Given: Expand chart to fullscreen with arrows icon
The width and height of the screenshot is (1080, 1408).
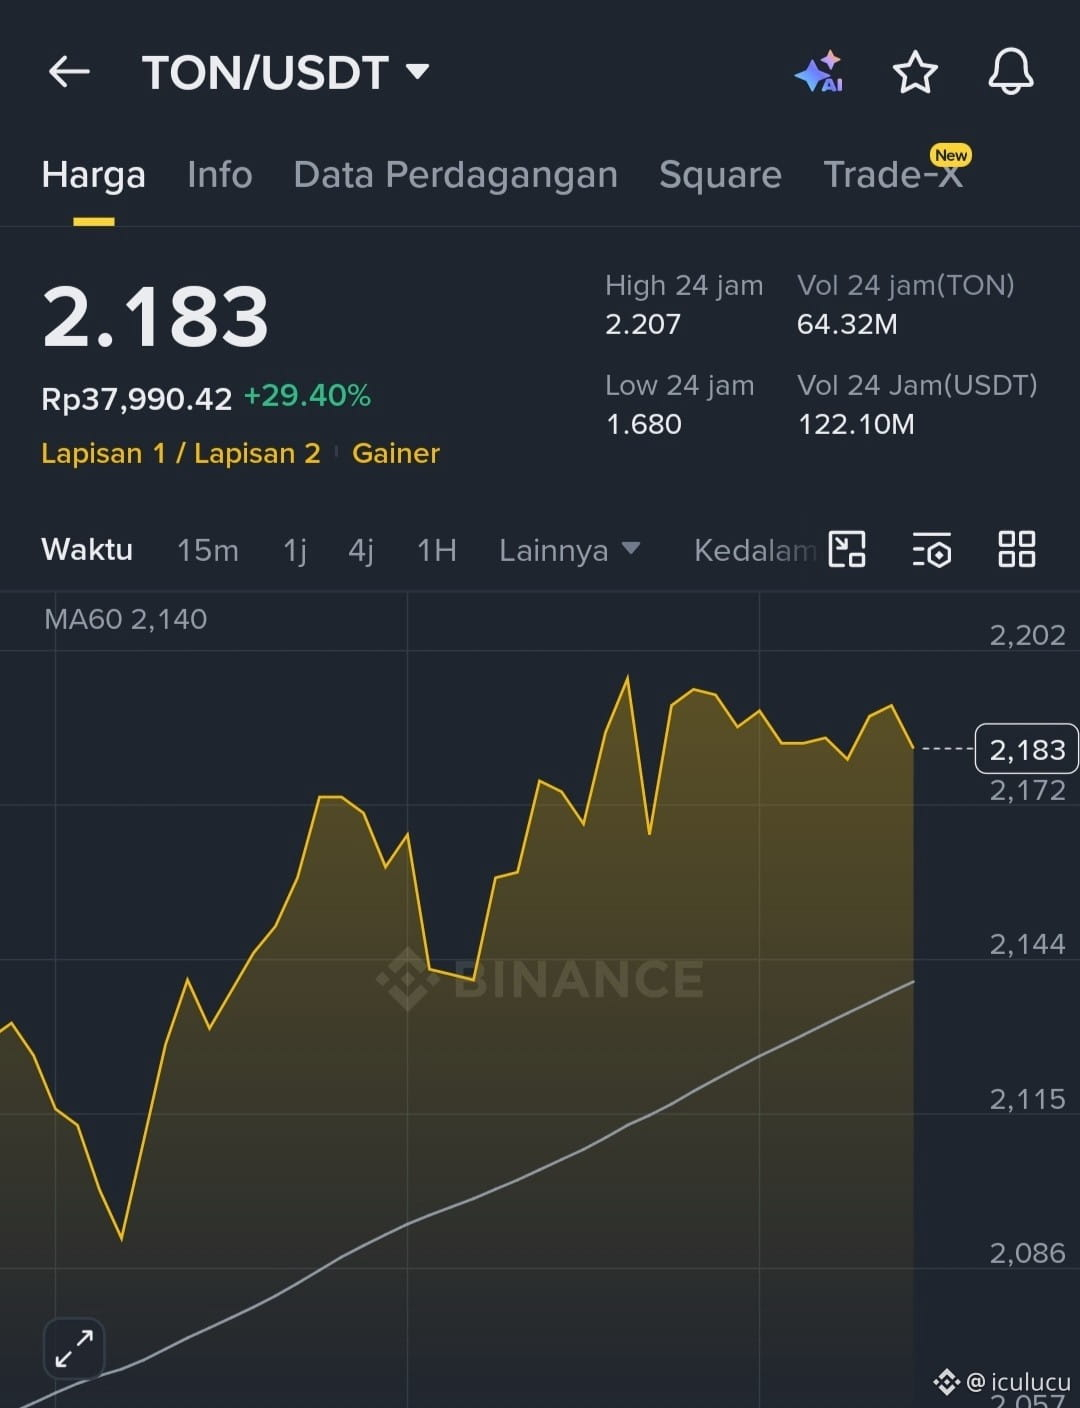Looking at the screenshot, I should click(74, 1348).
